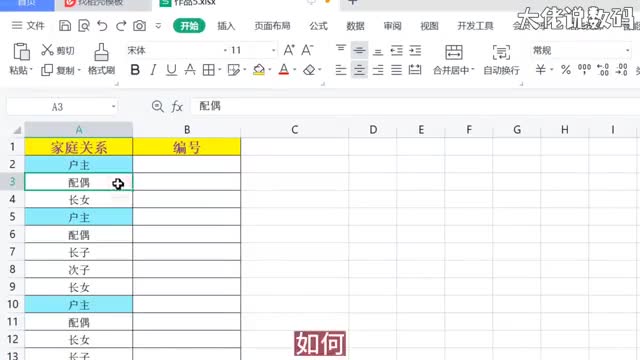Click the eraser clear format icon

(x=309, y=70)
